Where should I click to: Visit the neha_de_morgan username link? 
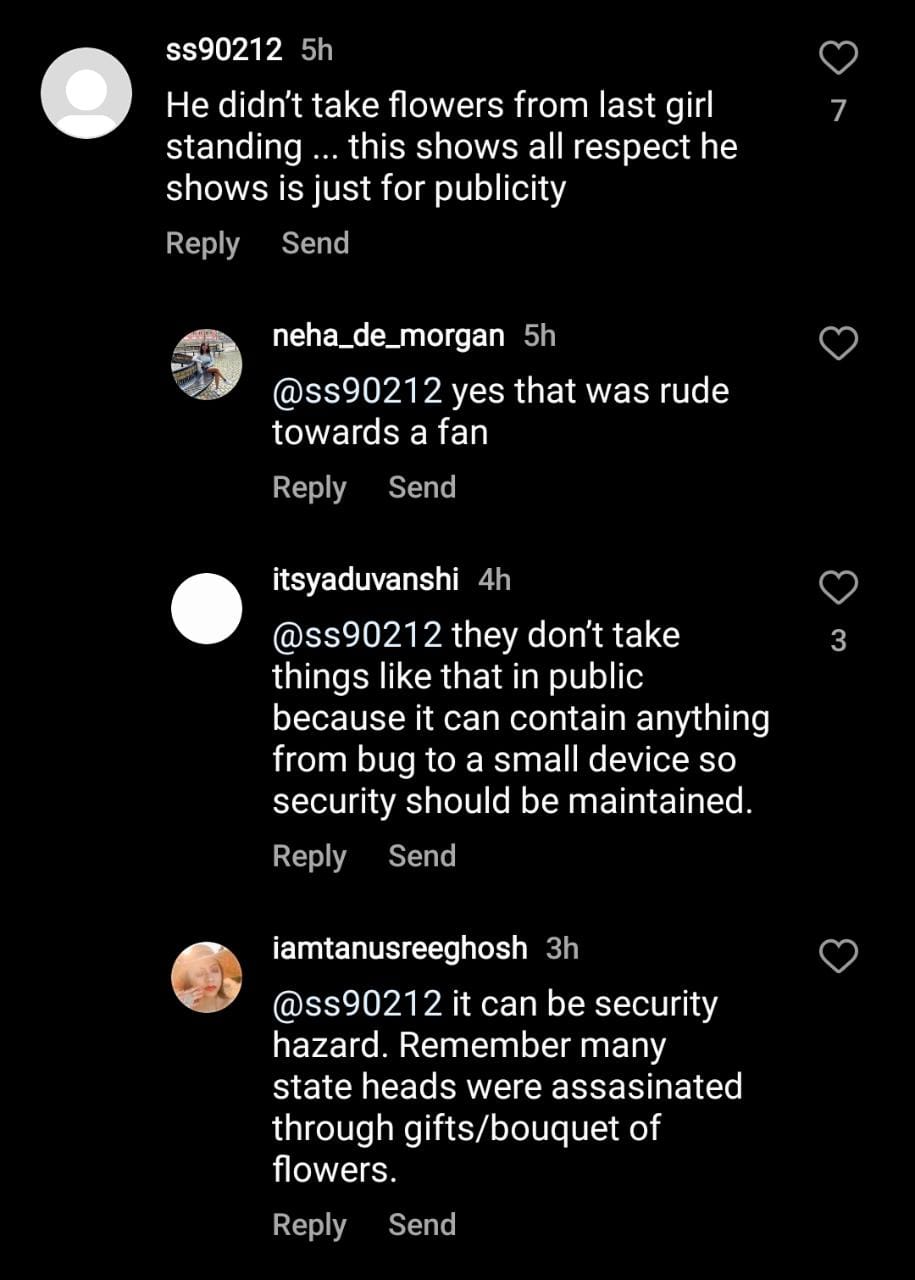(x=388, y=336)
